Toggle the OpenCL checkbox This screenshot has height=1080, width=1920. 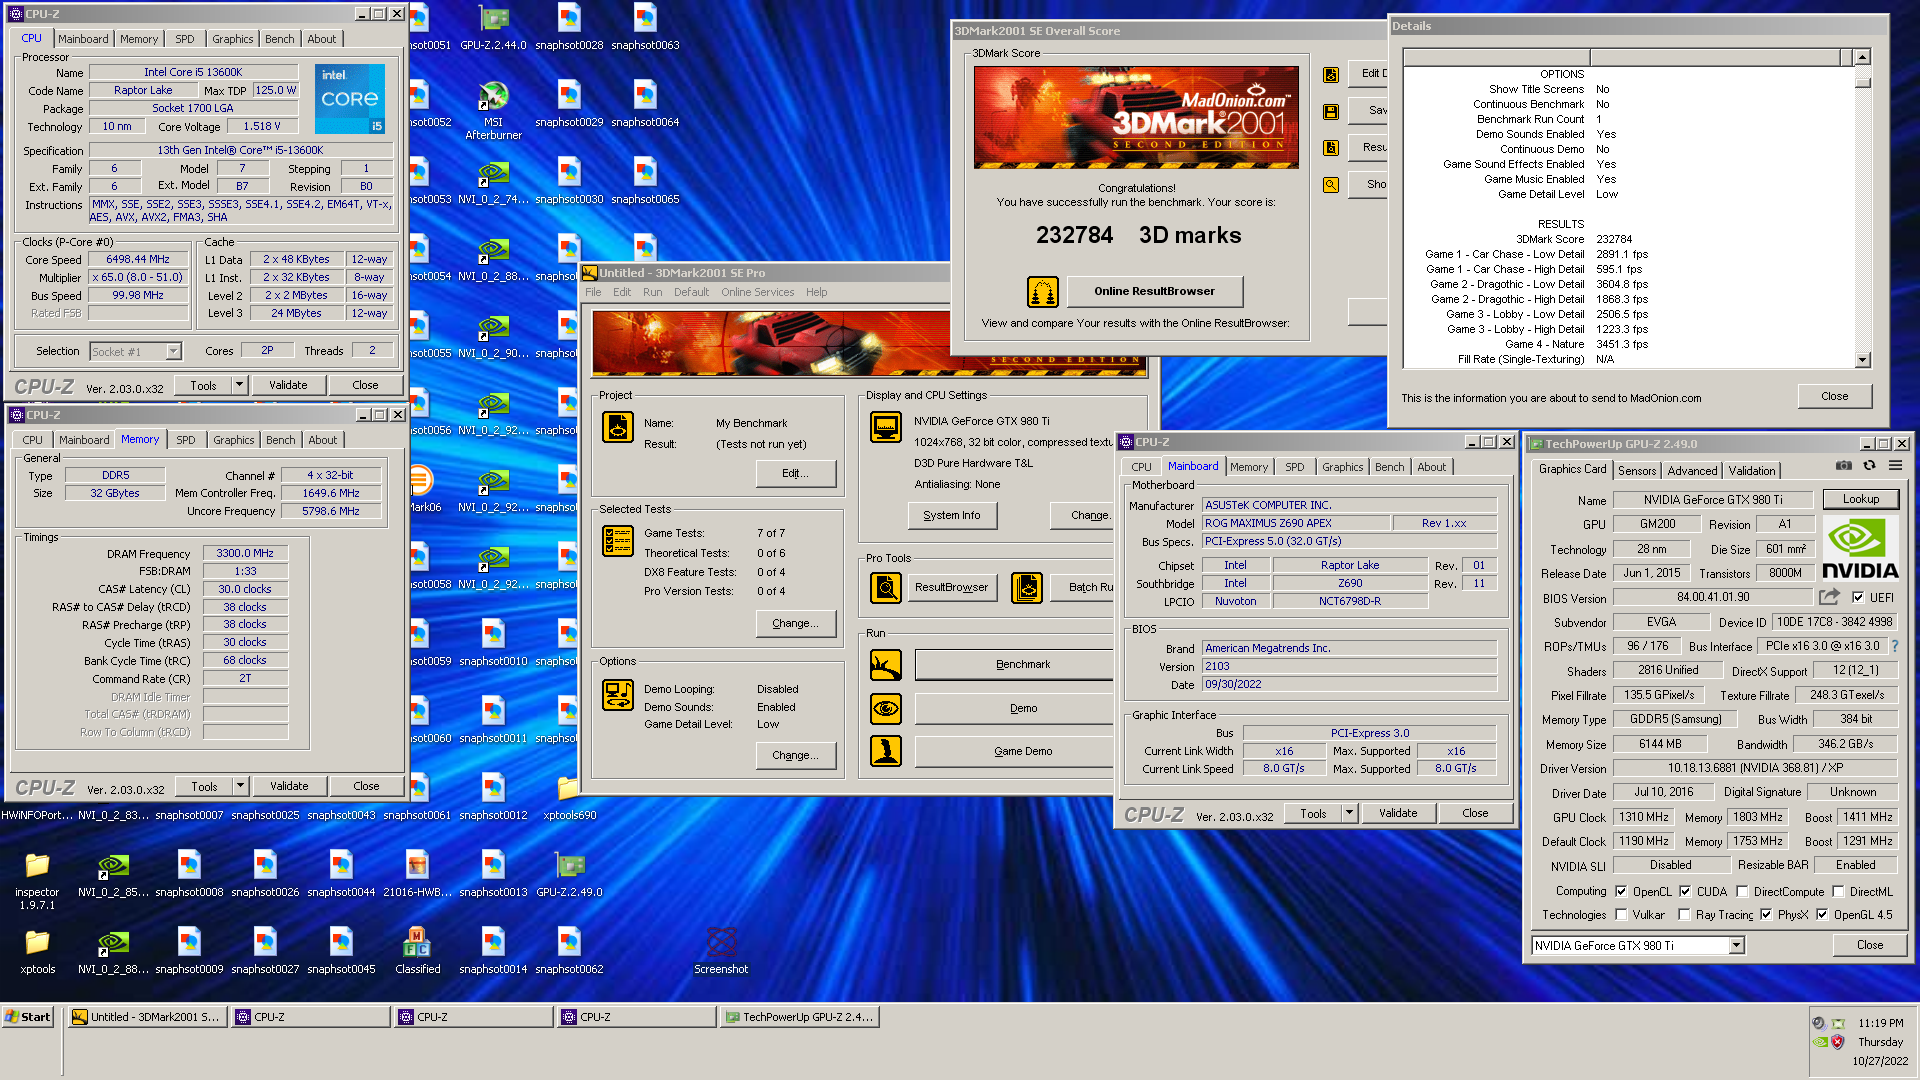coord(1621,891)
